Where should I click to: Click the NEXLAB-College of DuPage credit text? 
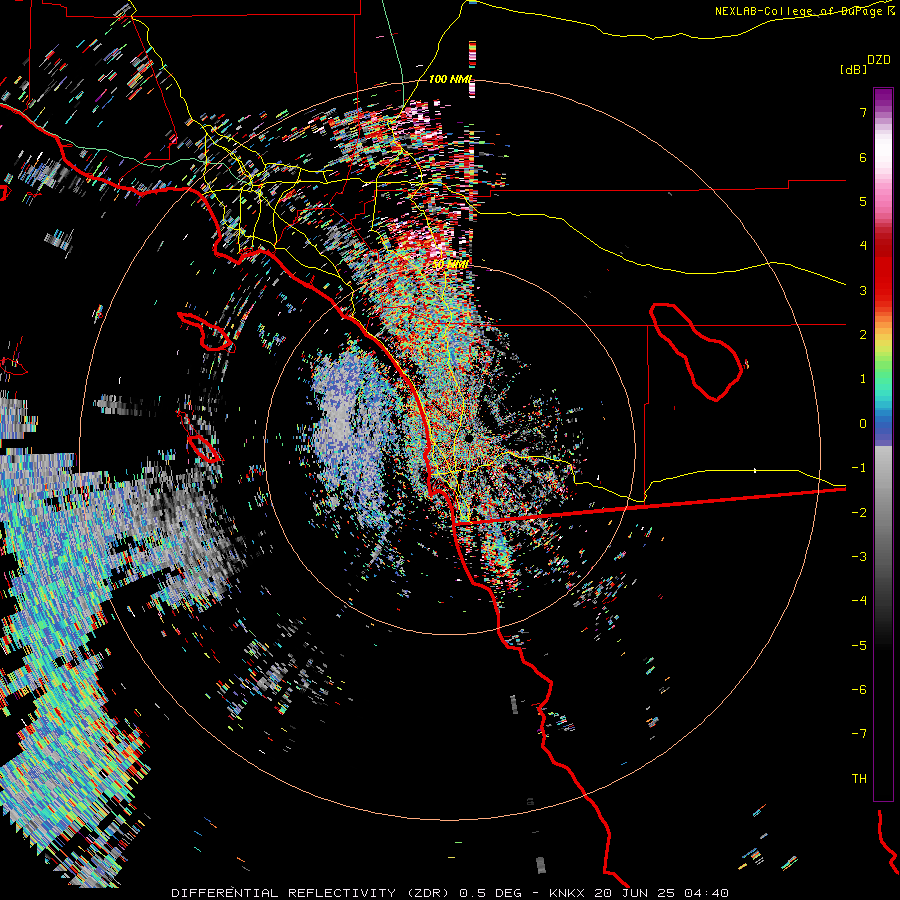point(800,11)
